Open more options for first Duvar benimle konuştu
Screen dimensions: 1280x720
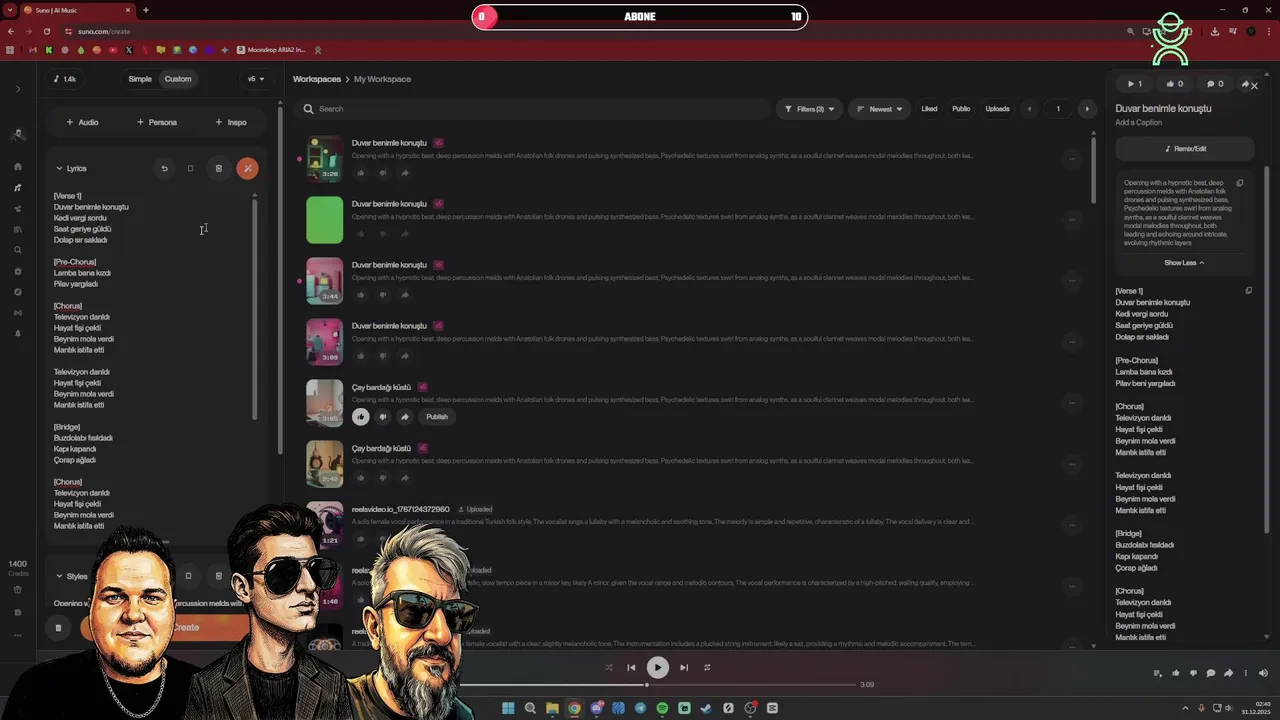pyautogui.click(x=1072, y=158)
